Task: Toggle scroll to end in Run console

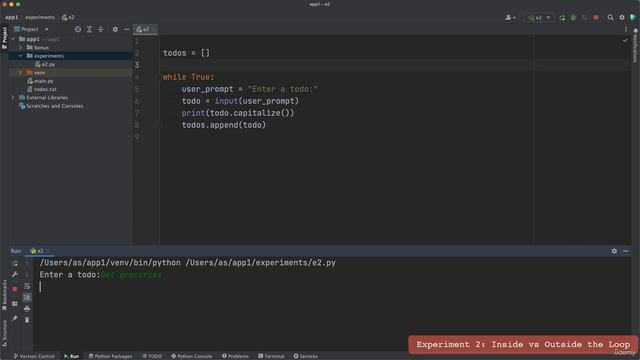Action: tap(27, 297)
